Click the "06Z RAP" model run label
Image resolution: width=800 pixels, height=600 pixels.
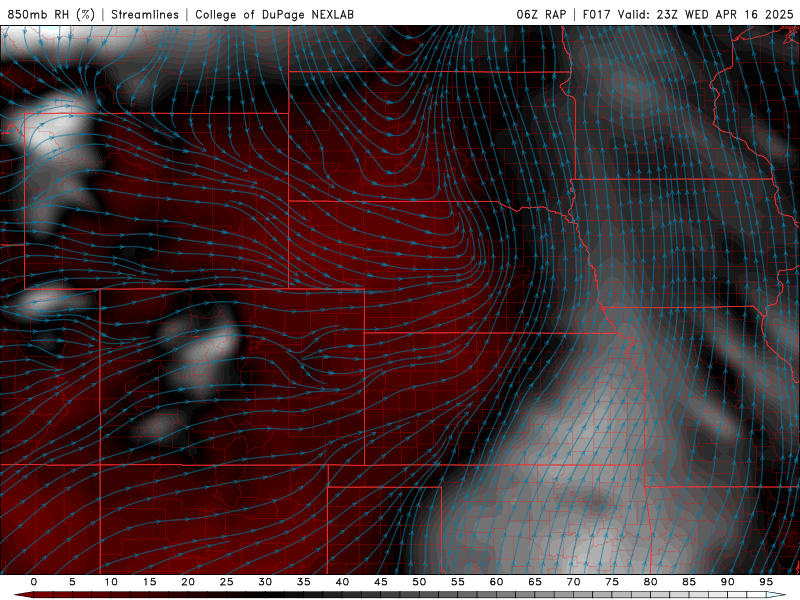click(541, 14)
